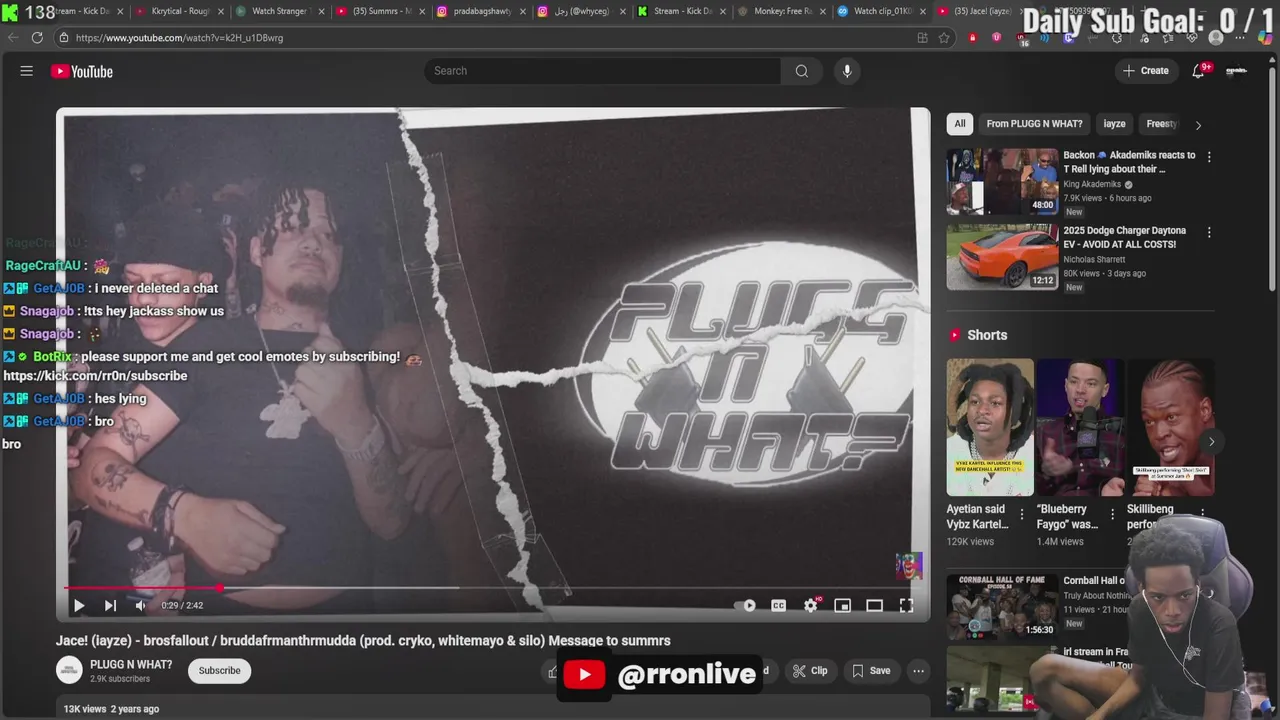This screenshot has height=720, width=1280.
Task: Open Skillibeng performing short
Action: coord(1171,427)
